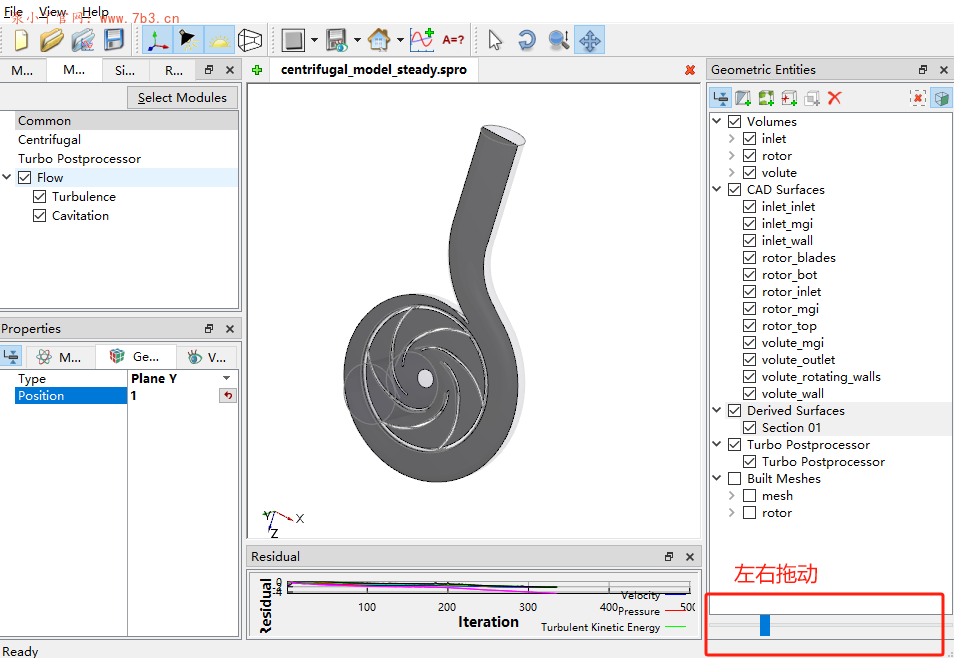Collapse the CAD Surfaces tree group
Image resolution: width=954 pixels, height=658 pixels.
tap(717, 190)
